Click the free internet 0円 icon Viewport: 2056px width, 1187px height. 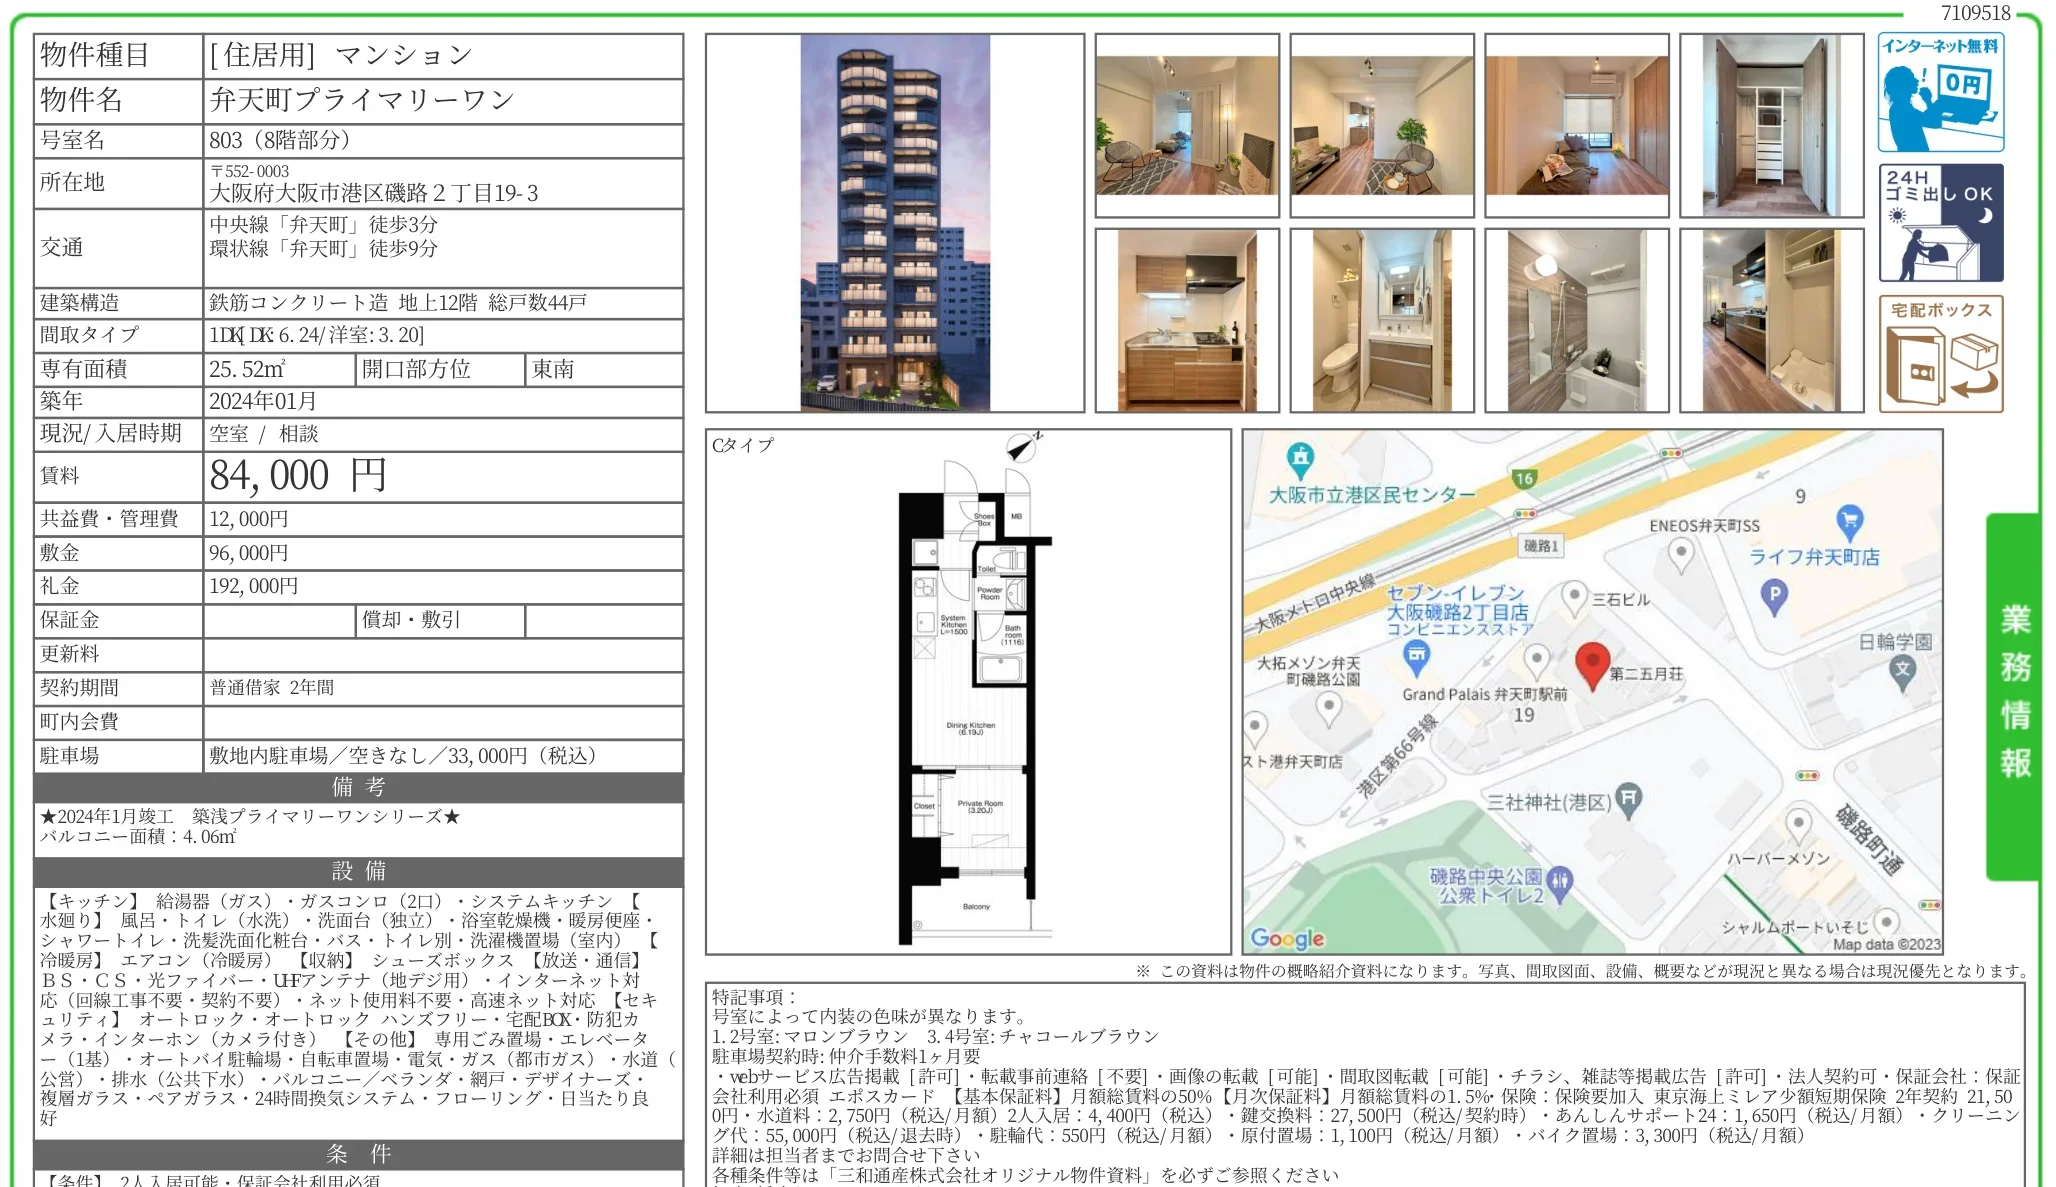click(x=1940, y=92)
